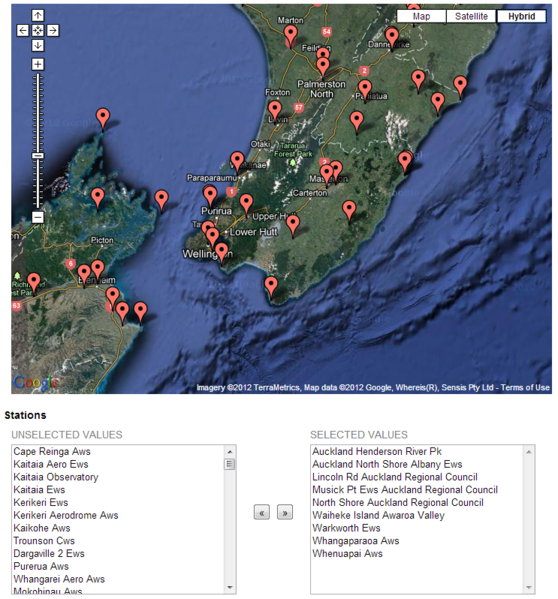
Task: Open the Terms of Use link
Action: click(525, 387)
